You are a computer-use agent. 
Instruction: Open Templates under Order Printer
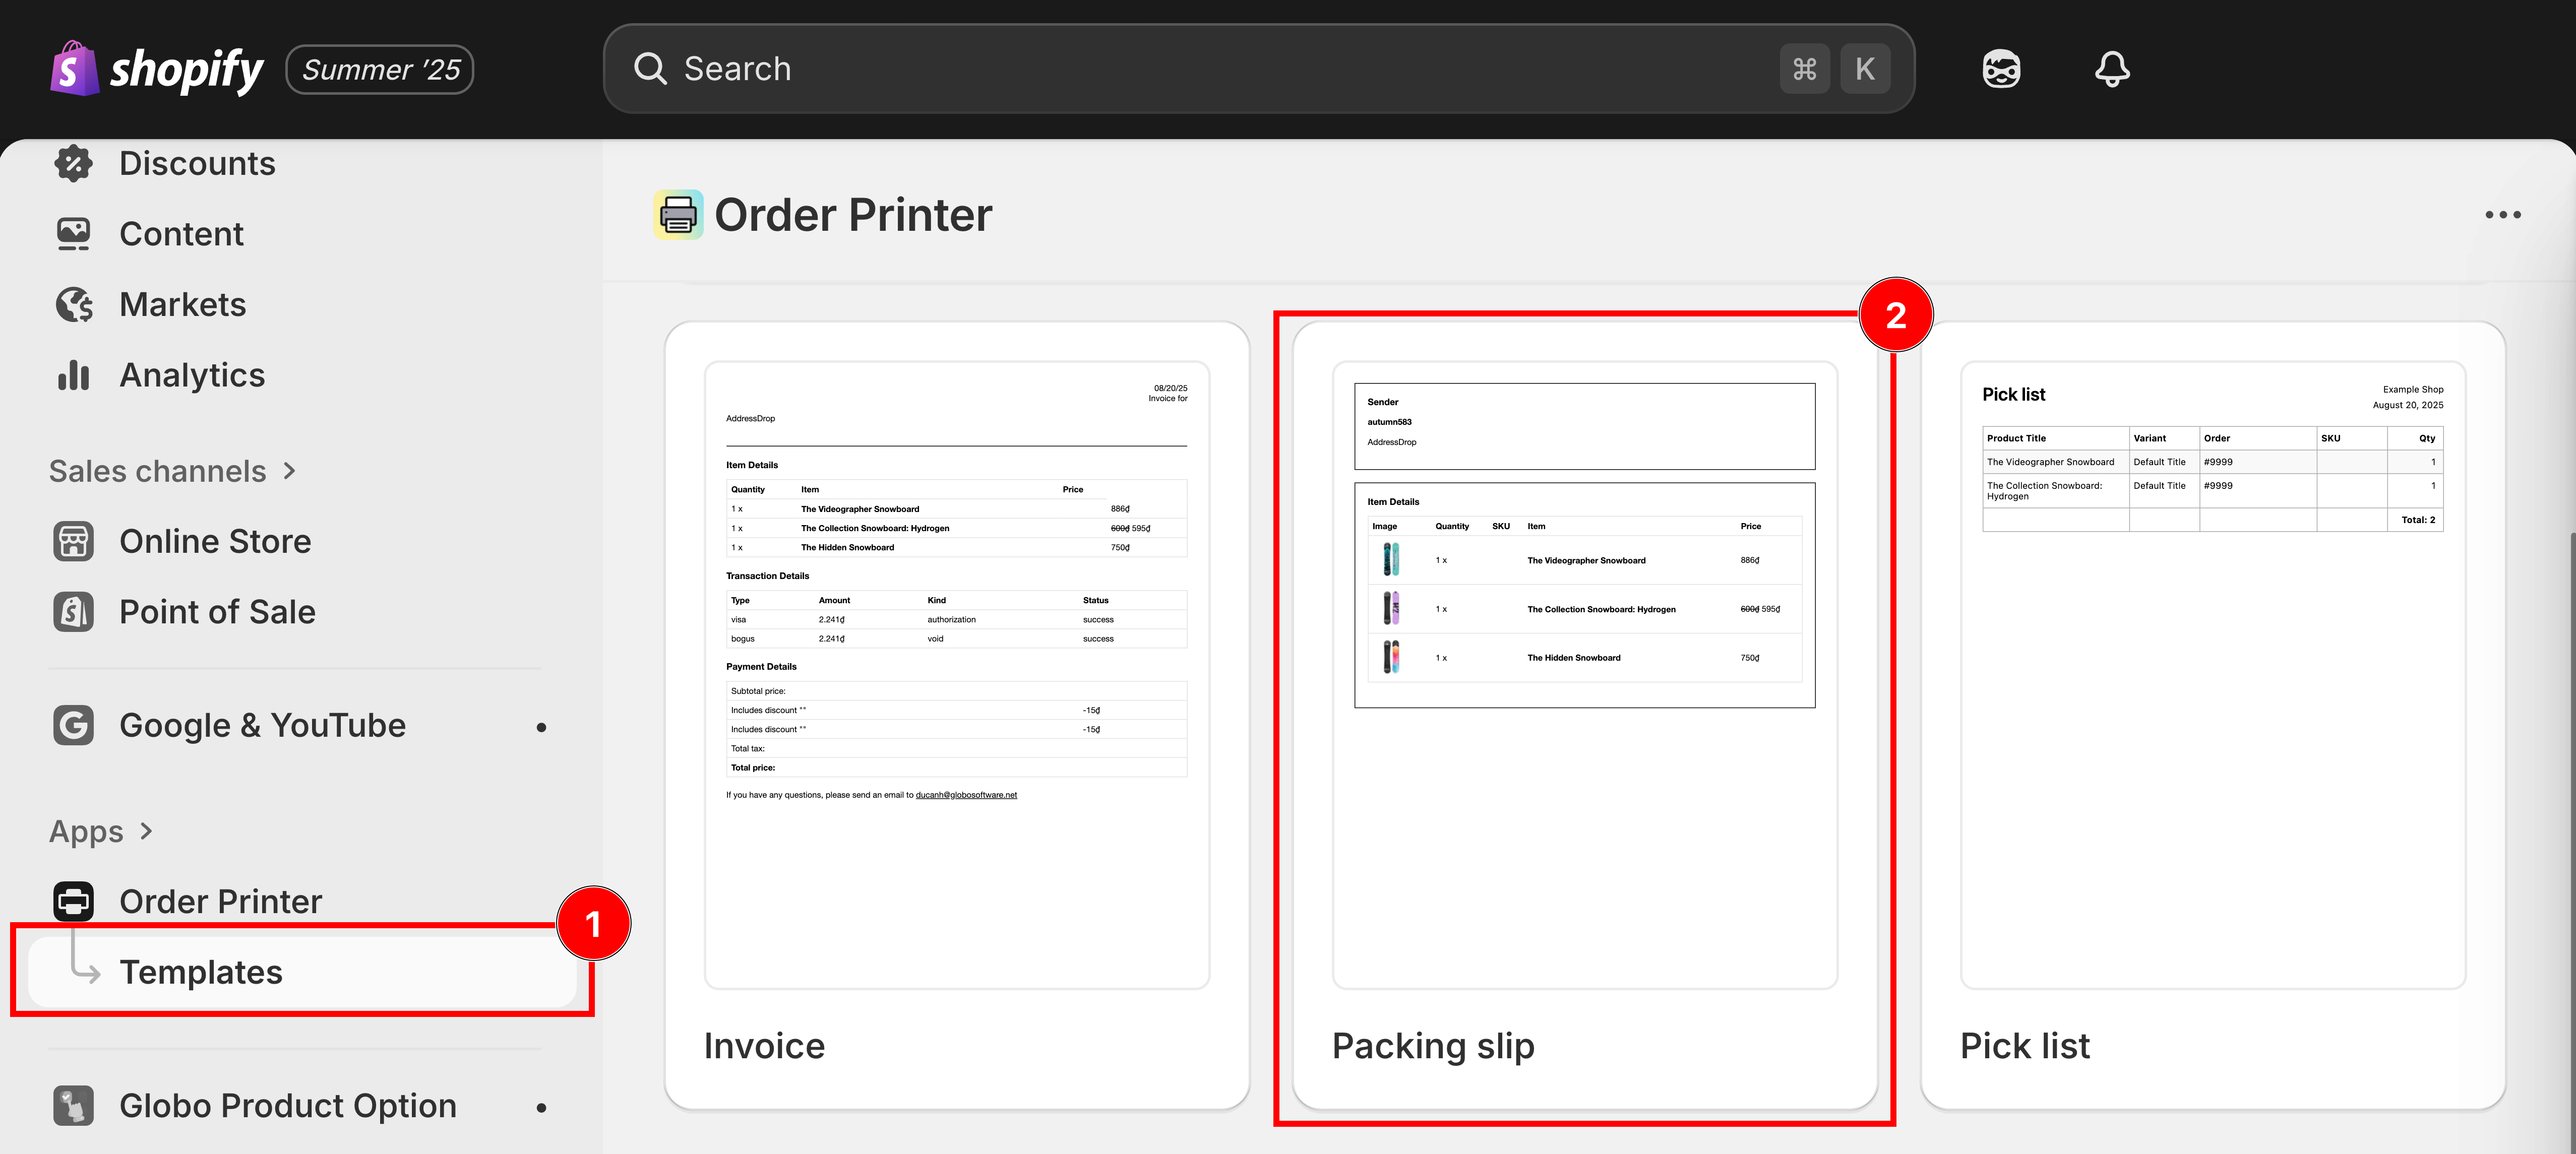(x=302, y=972)
